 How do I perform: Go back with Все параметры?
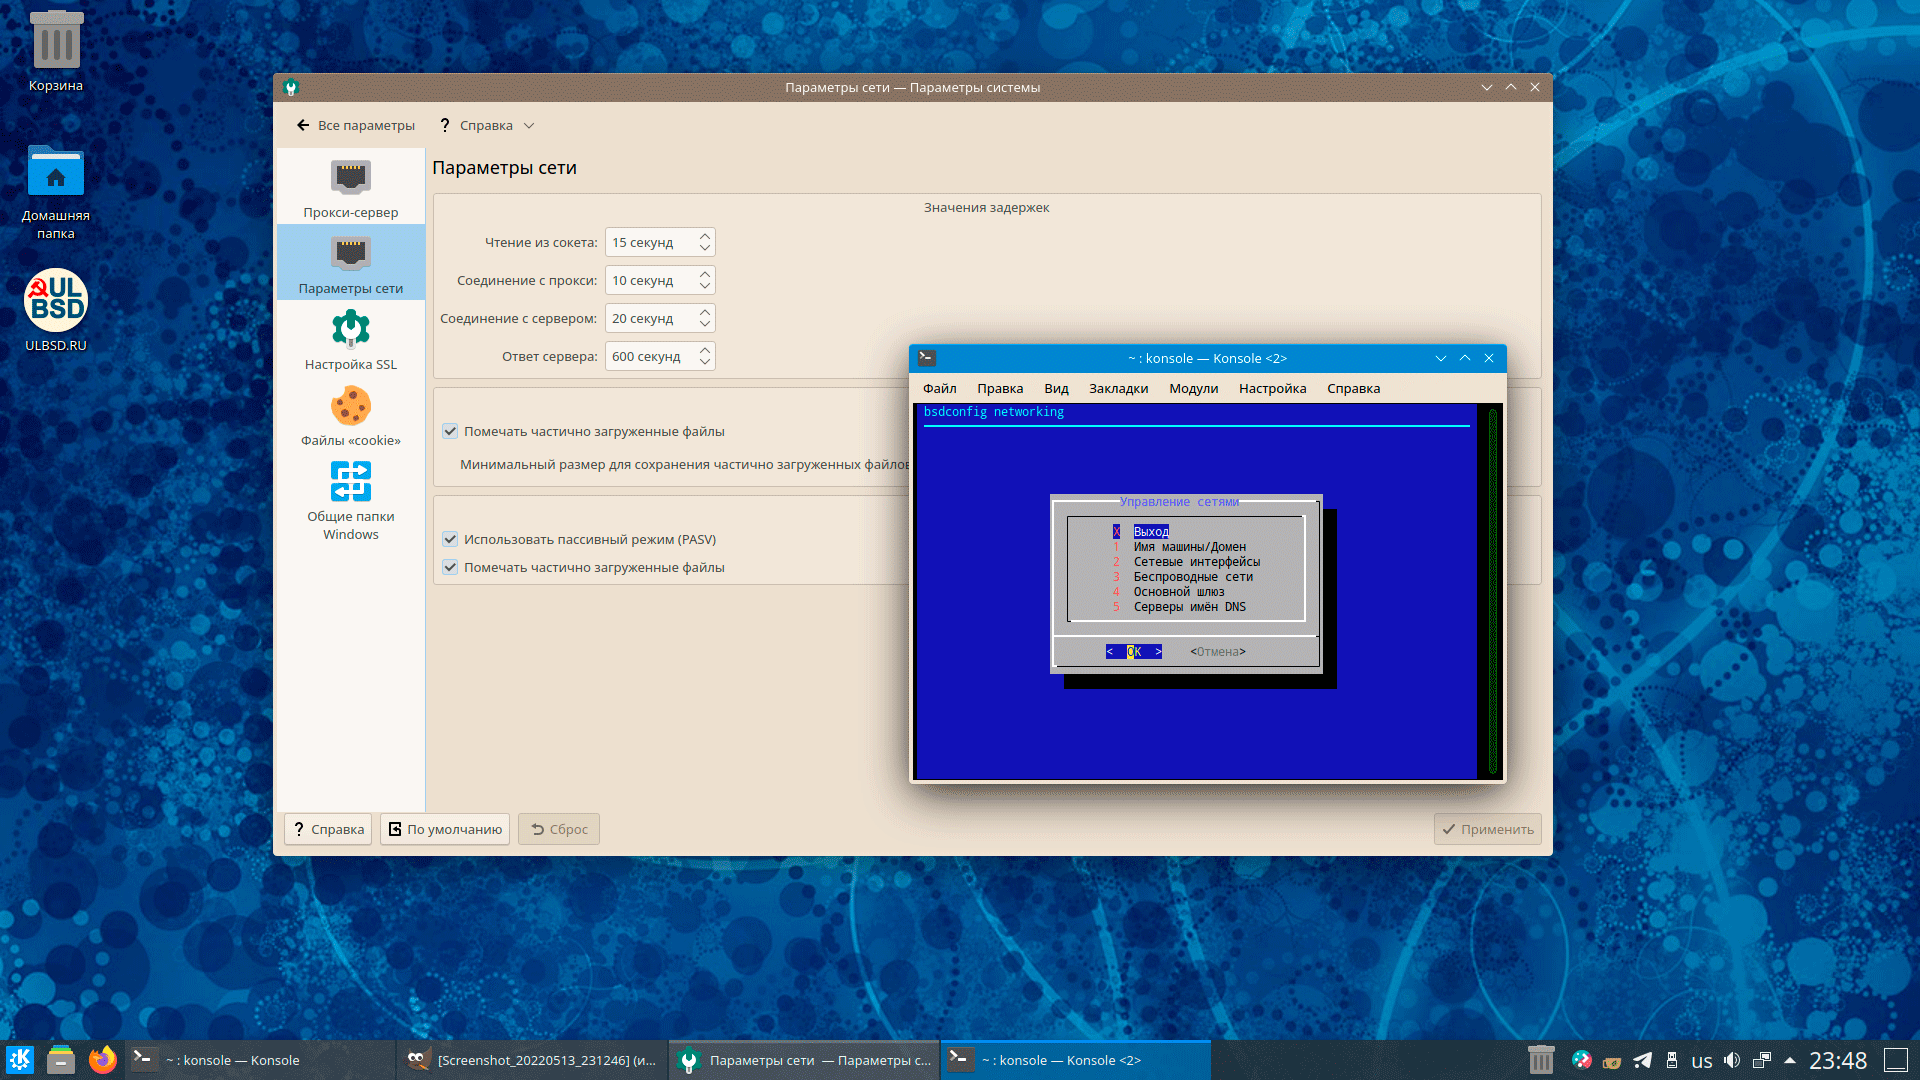tap(356, 125)
